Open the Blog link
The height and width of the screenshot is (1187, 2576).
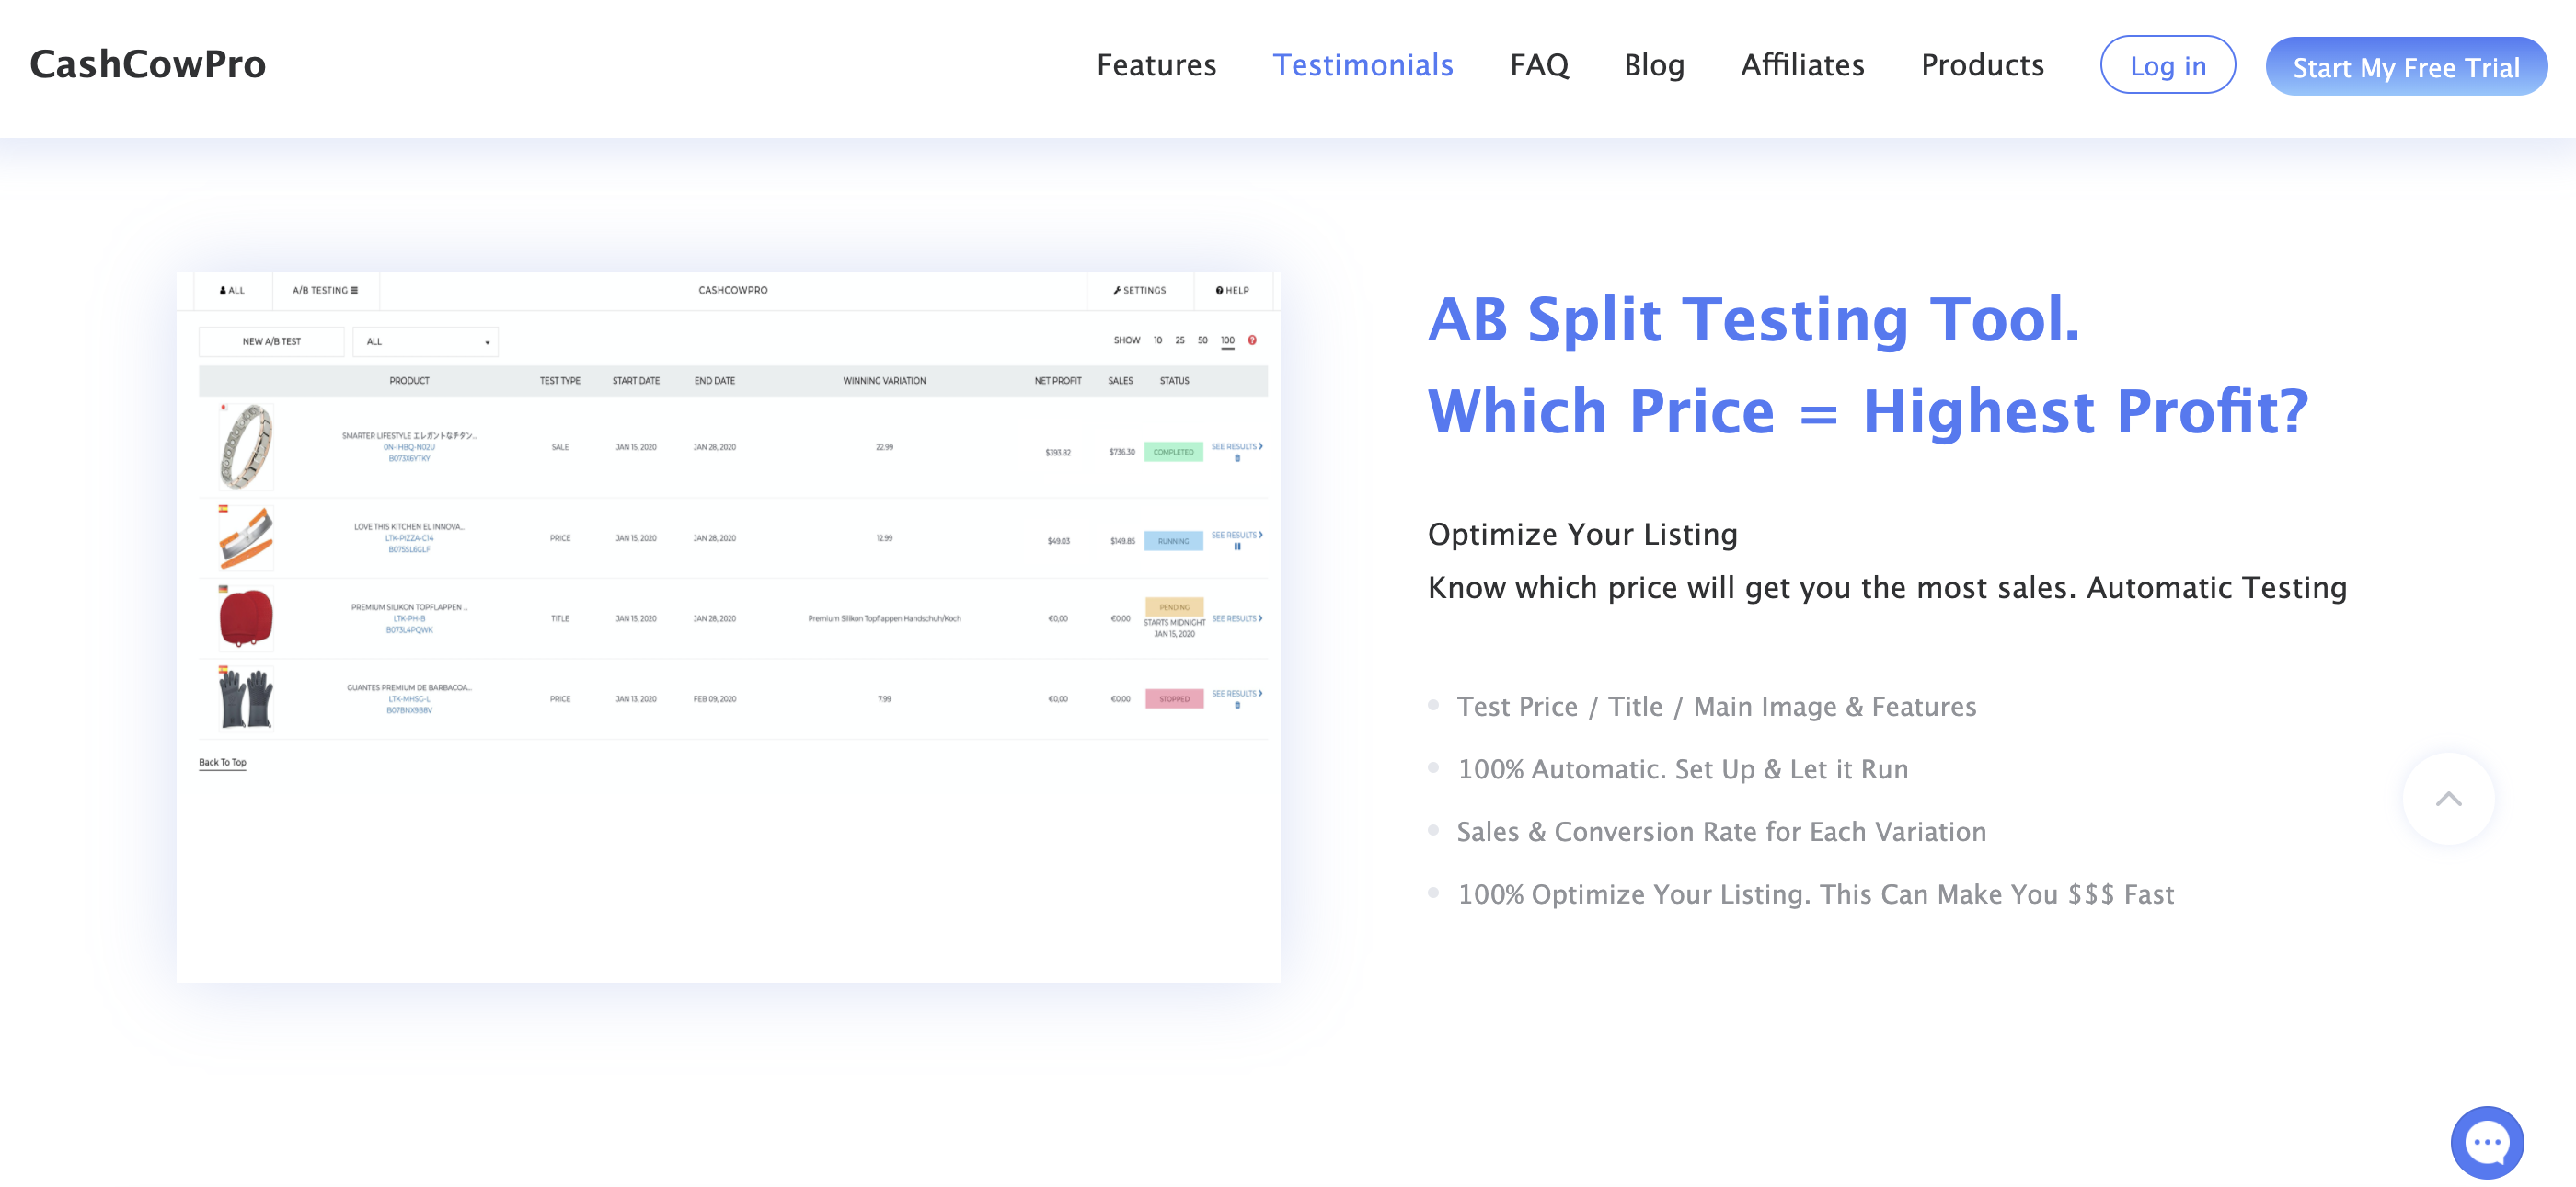1653,65
